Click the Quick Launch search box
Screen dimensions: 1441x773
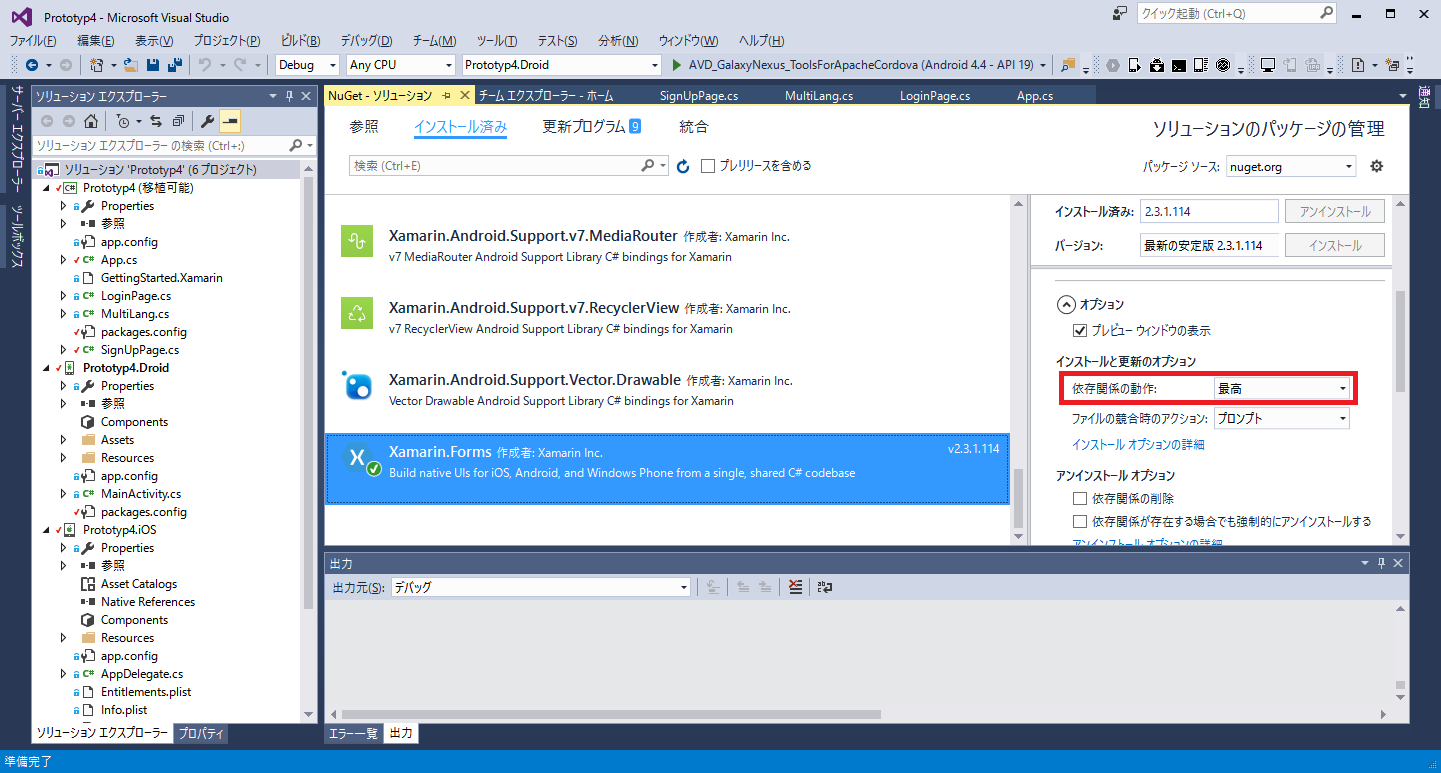[x=1237, y=14]
